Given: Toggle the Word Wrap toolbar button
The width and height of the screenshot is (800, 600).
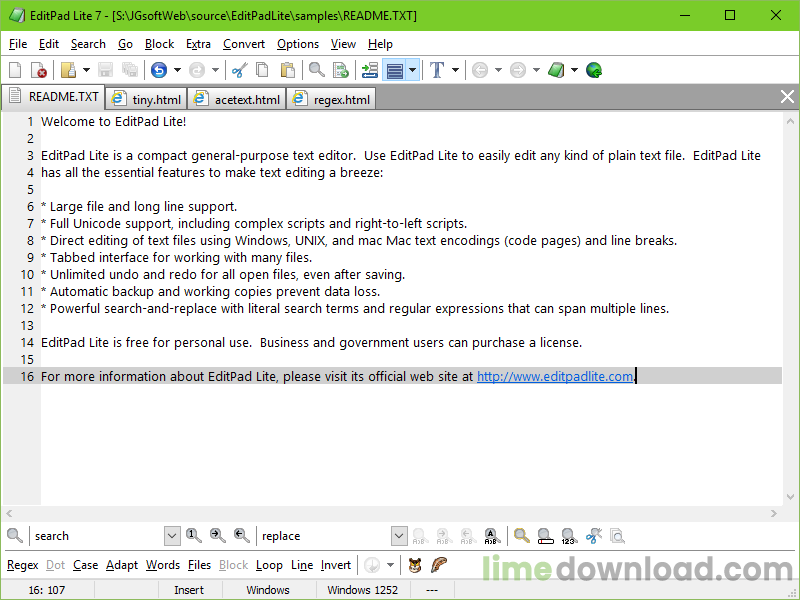Looking at the screenshot, I should [x=395, y=70].
